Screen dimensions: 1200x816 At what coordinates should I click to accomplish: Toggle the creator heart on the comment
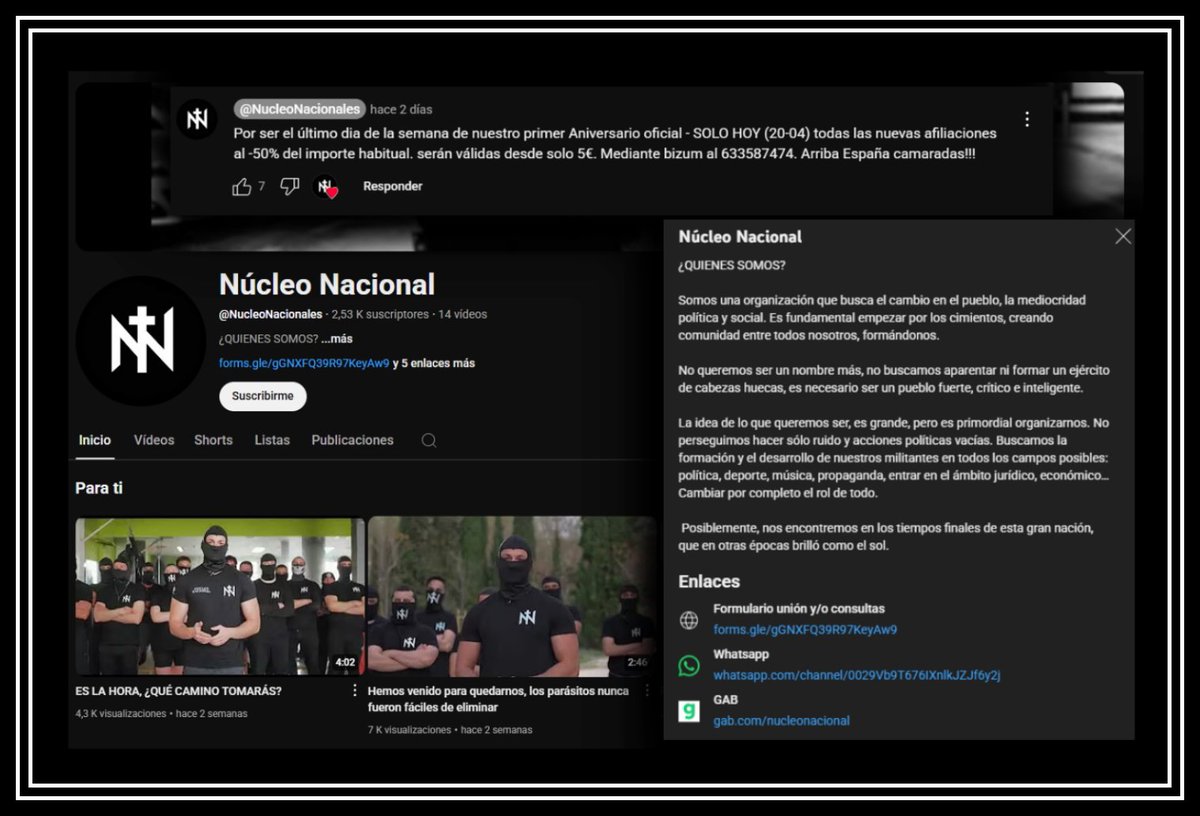[324, 186]
